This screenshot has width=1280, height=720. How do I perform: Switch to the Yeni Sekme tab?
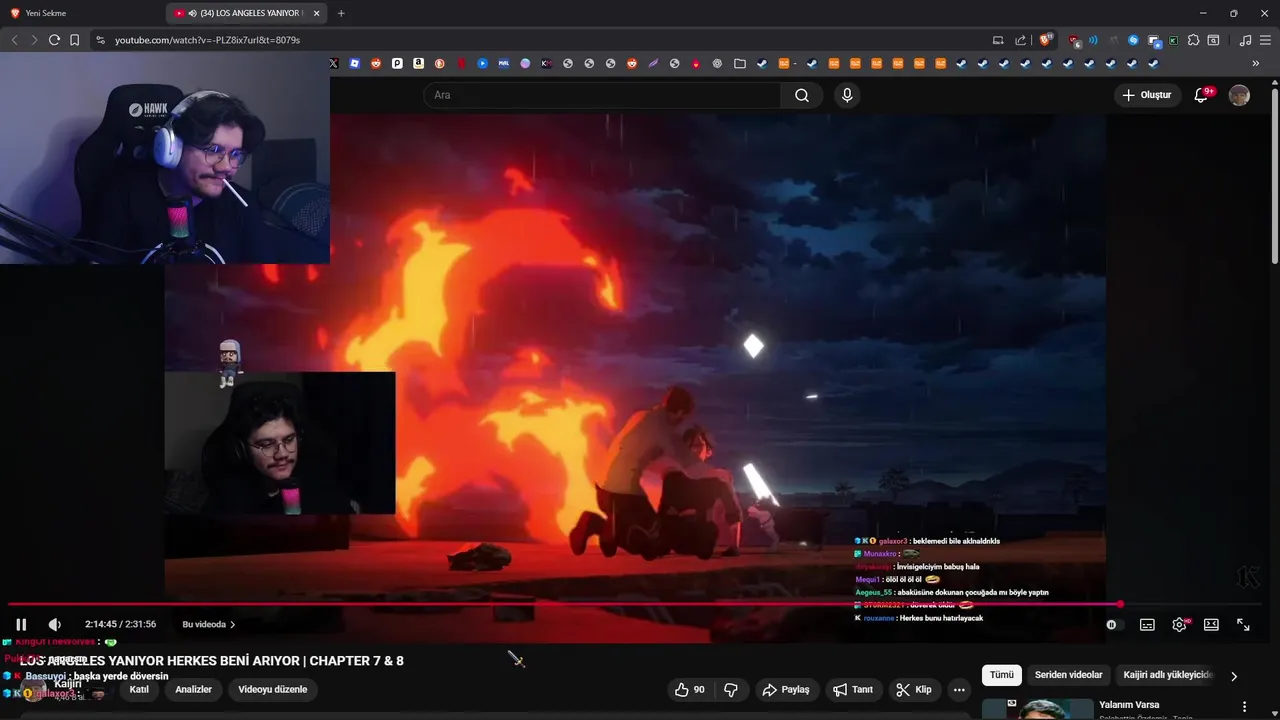pos(45,13)
